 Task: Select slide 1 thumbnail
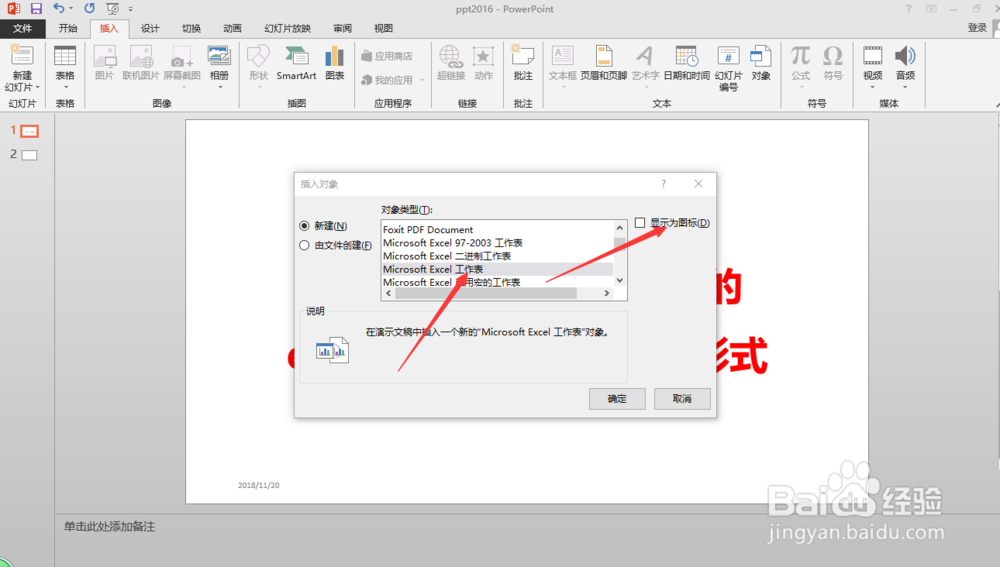coord(29,131)
